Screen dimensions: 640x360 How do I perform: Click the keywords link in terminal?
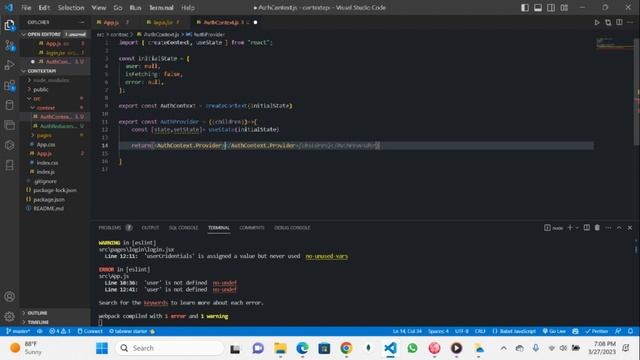click(x=156, y=303)
